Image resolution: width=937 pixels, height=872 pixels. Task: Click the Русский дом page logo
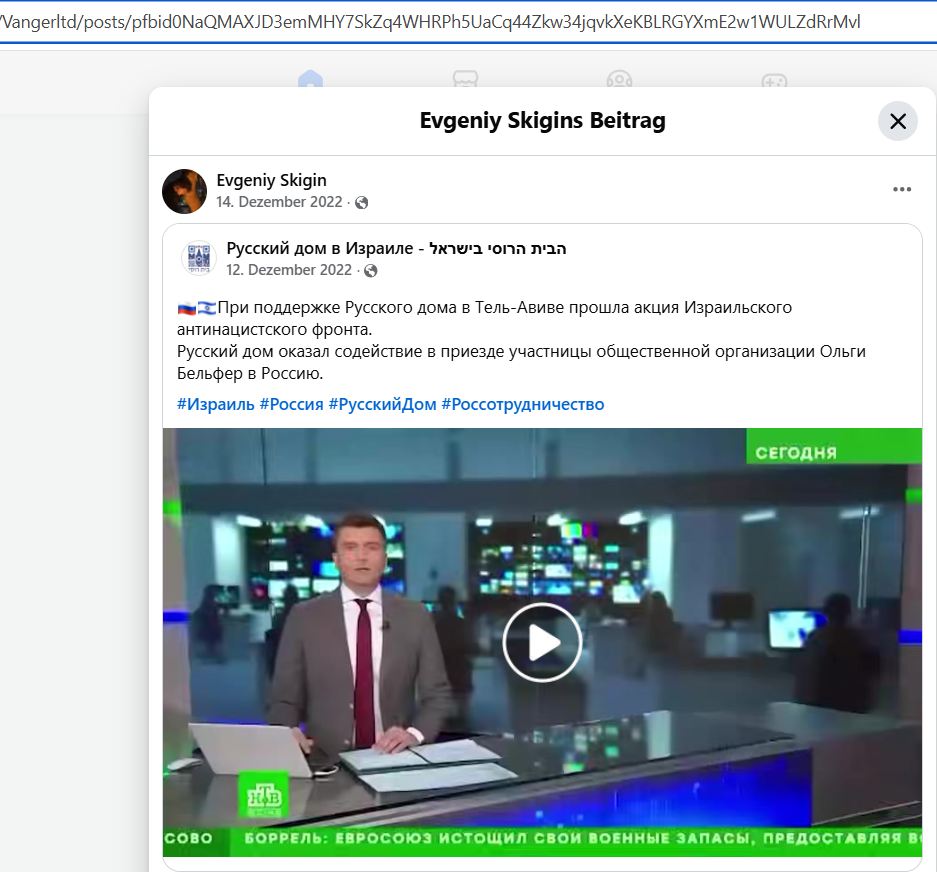(x=198, y=259)
